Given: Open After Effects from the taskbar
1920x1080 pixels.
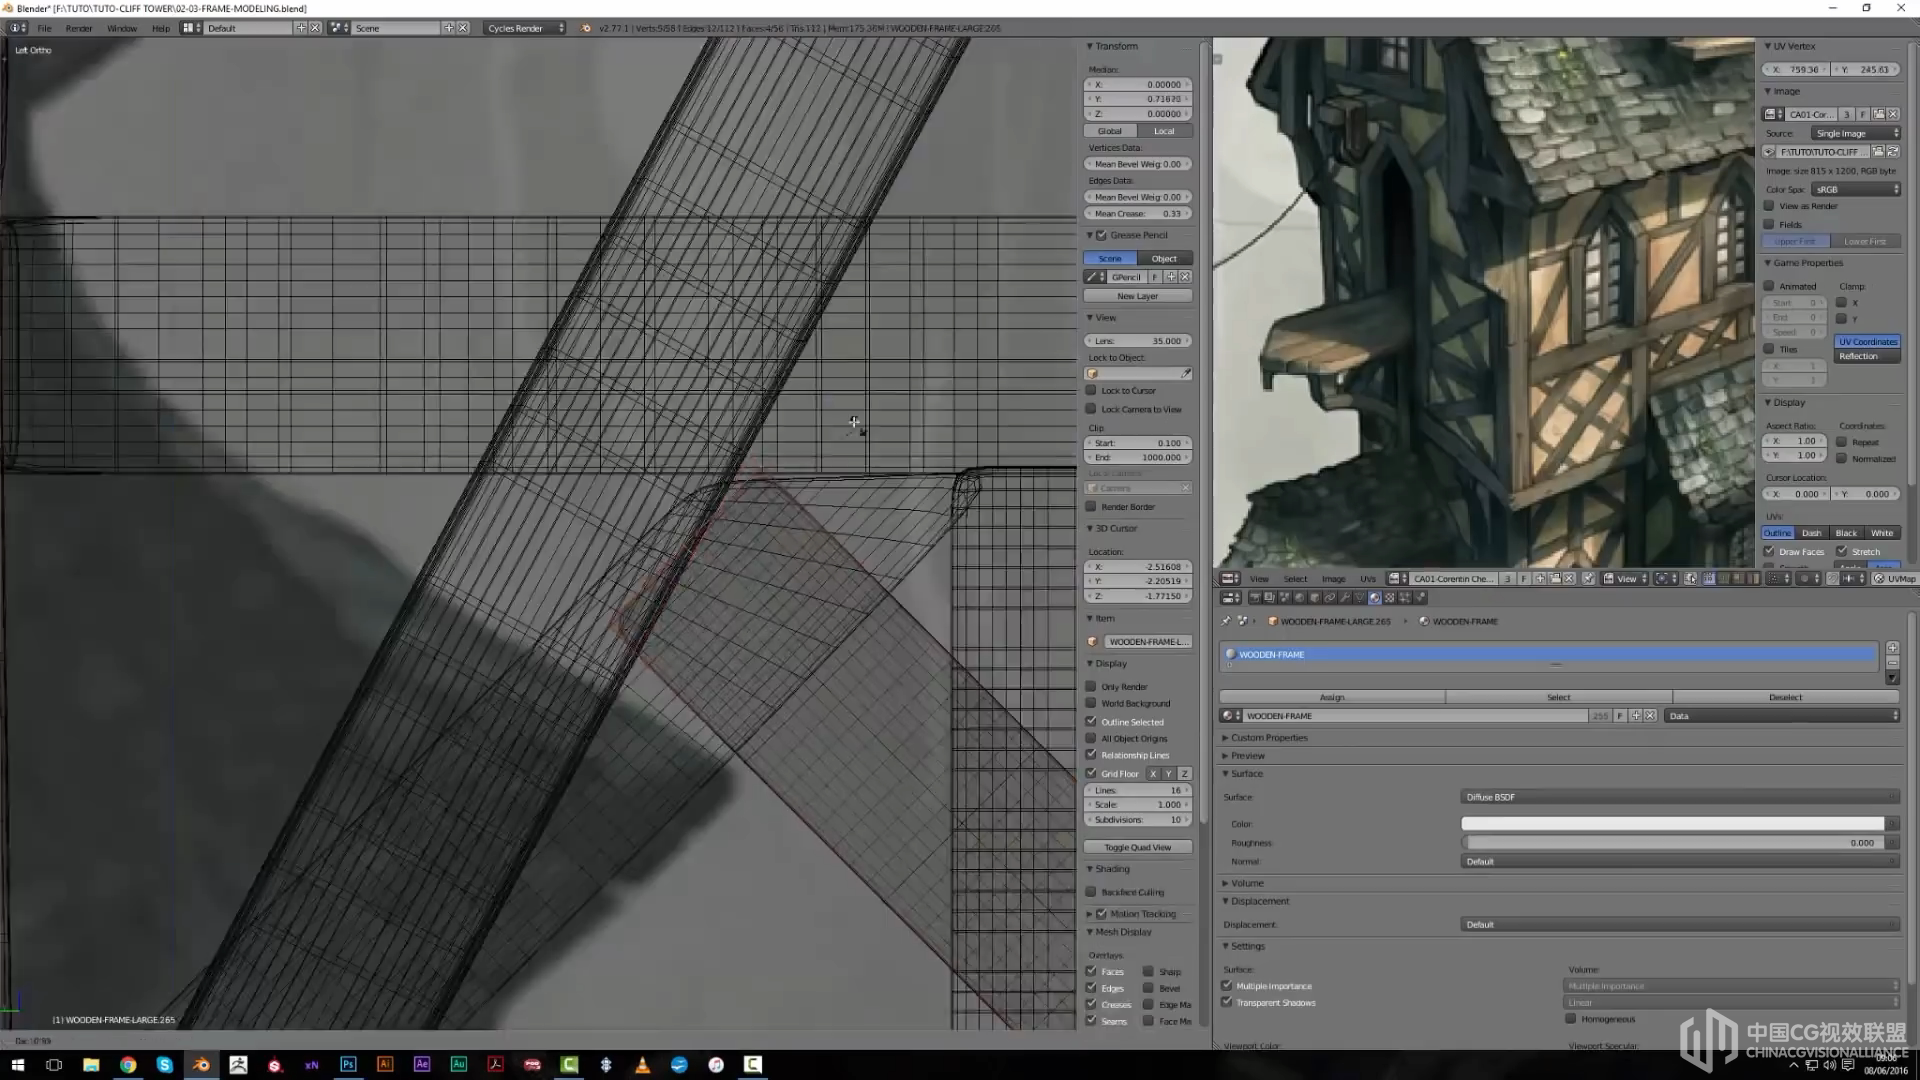Looking at the screenshot, I should 422,1064.
